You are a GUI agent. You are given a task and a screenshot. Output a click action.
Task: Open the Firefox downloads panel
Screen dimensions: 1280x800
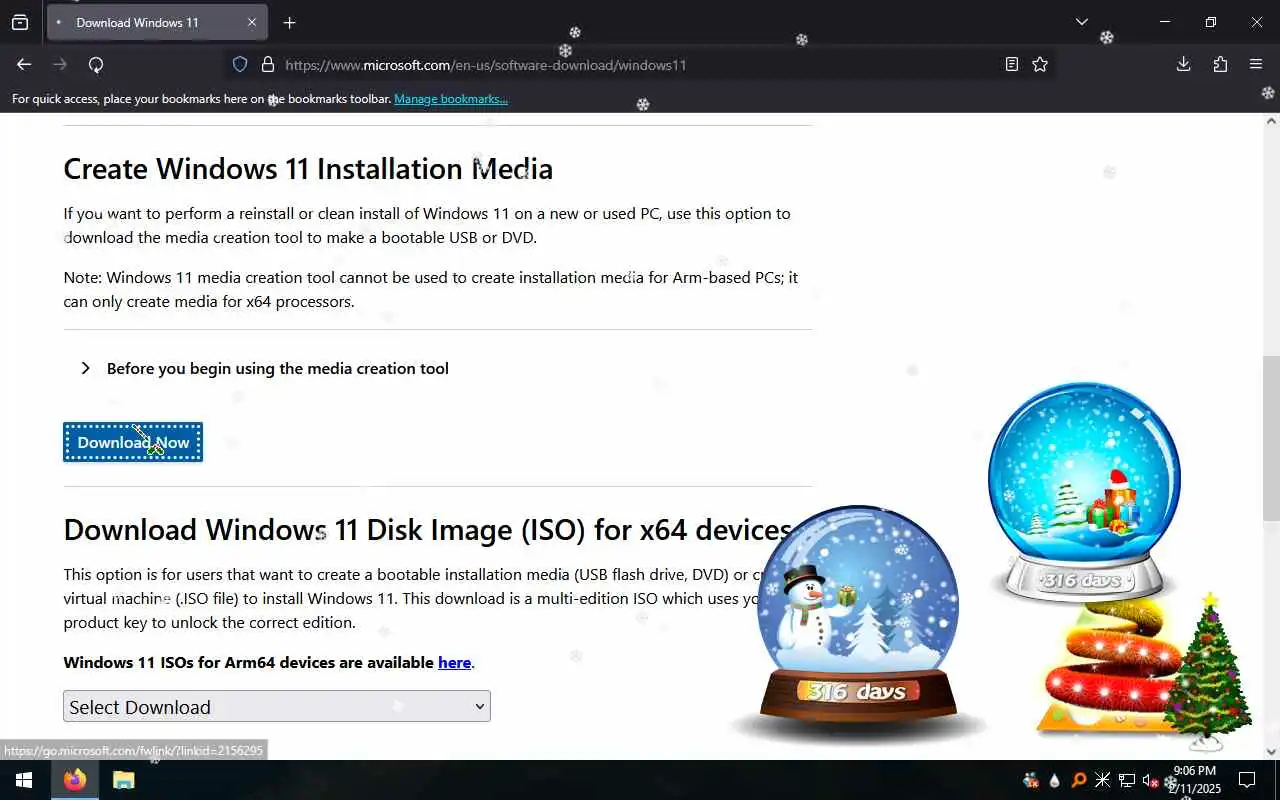pos(1183,64)
